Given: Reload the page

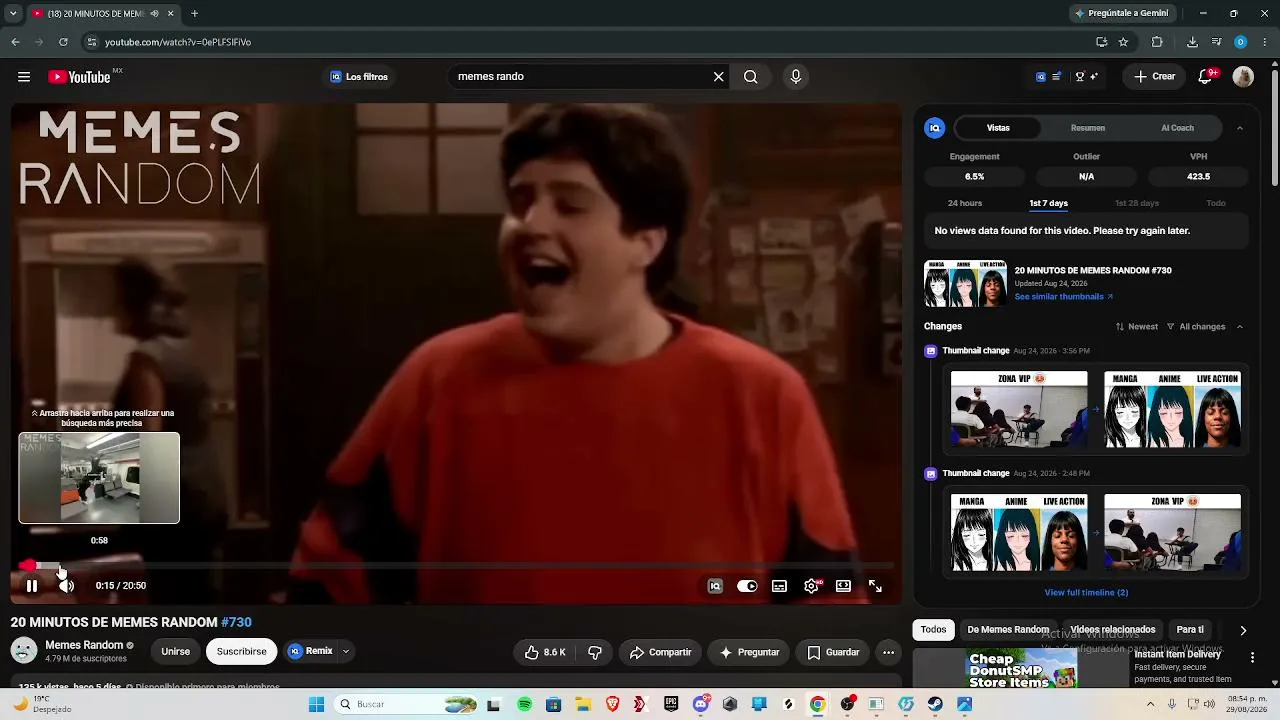Looking at the screenshot, I should 63,42.
